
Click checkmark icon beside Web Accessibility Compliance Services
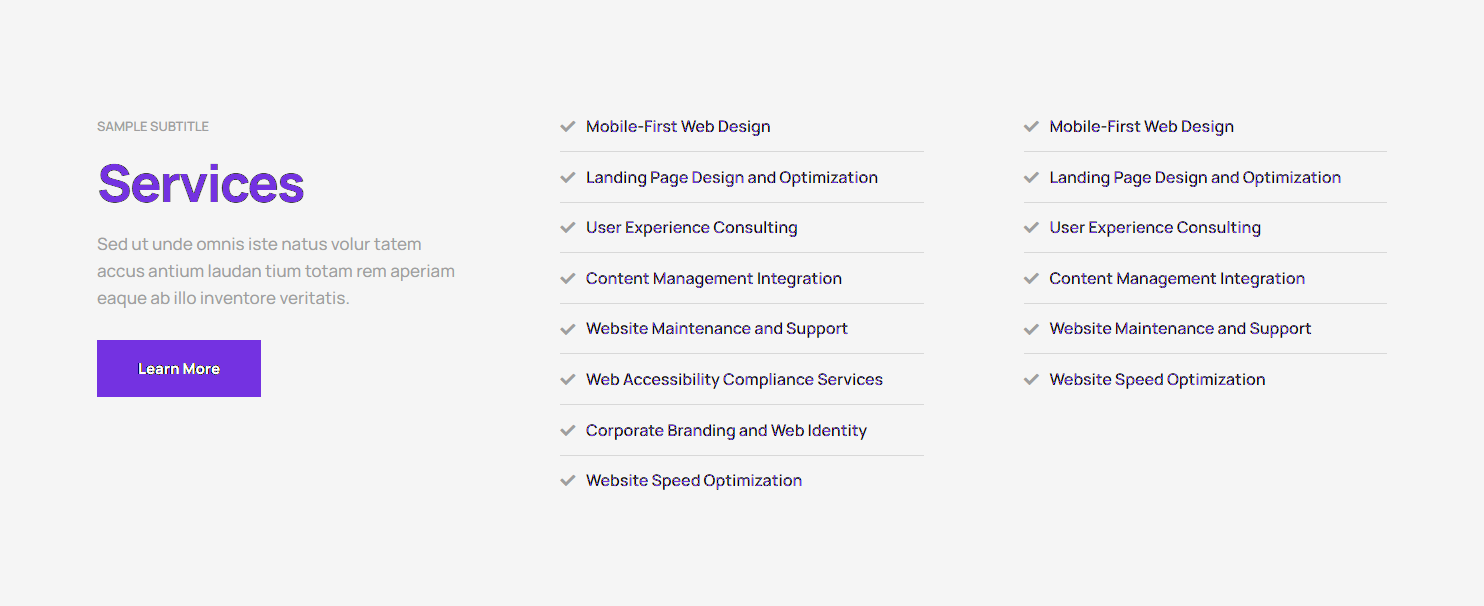[568, 380]
